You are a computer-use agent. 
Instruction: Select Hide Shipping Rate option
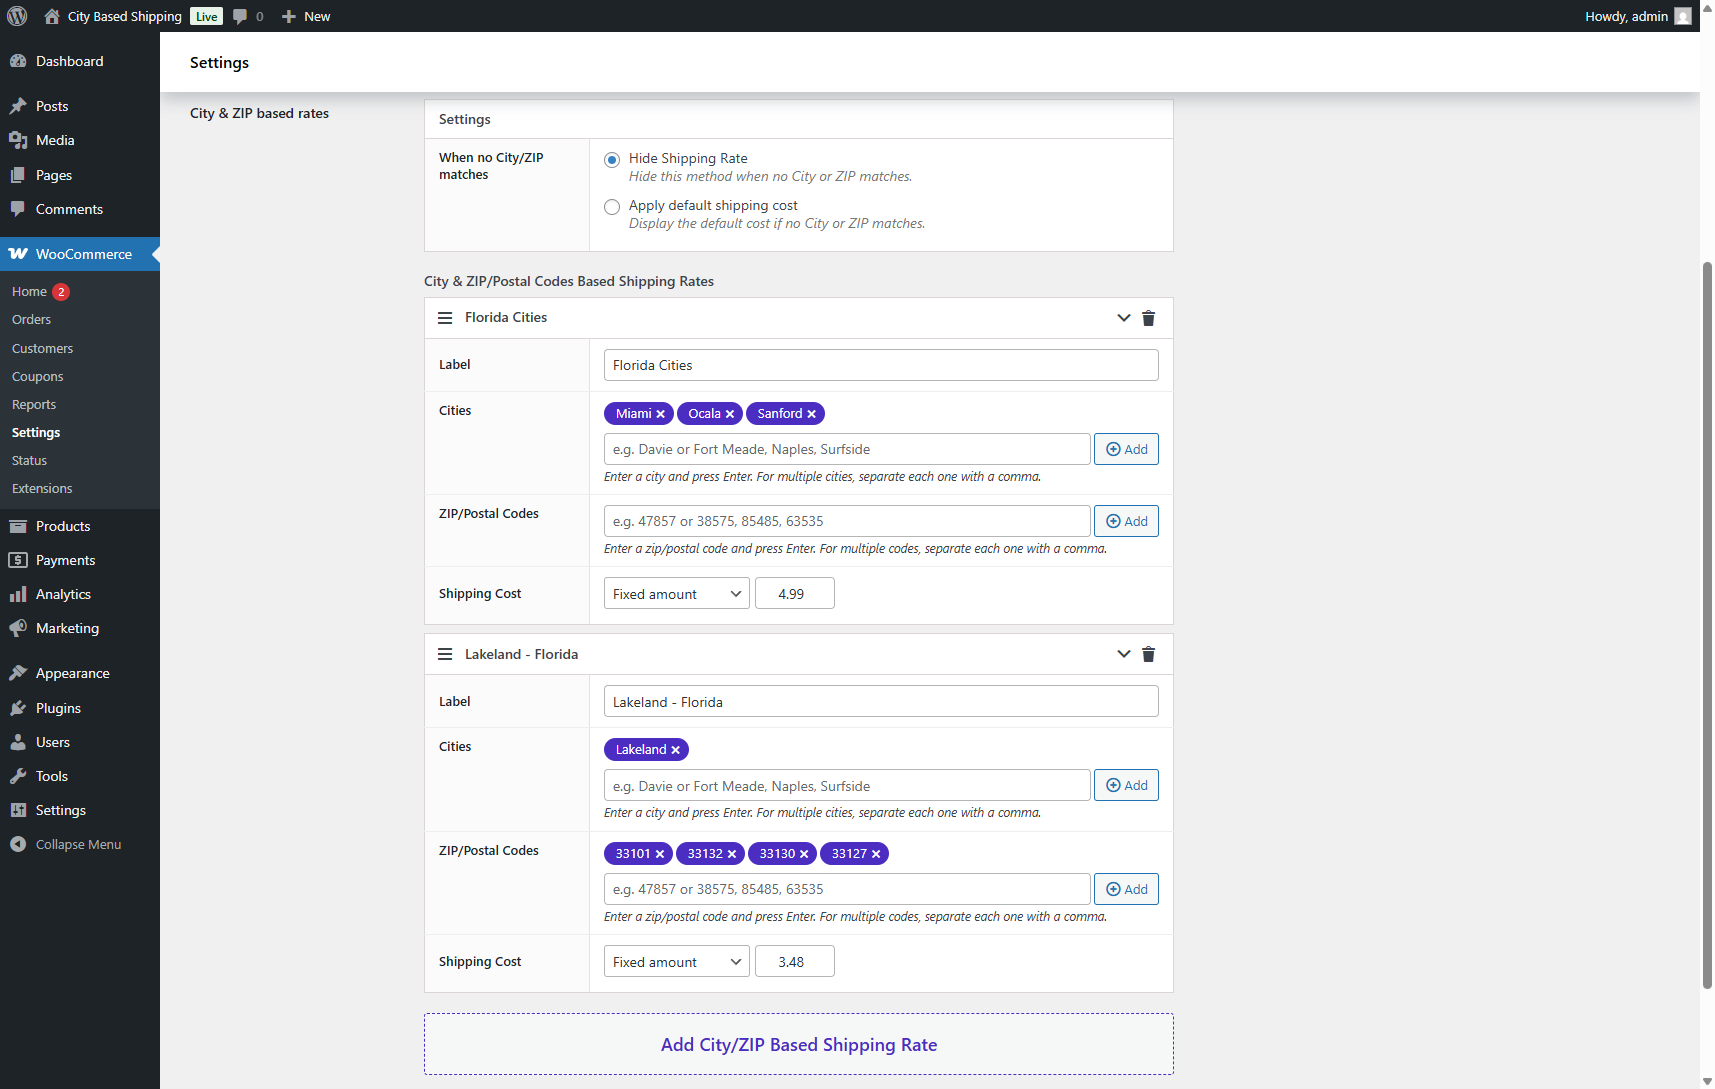[x=612, y=160]
